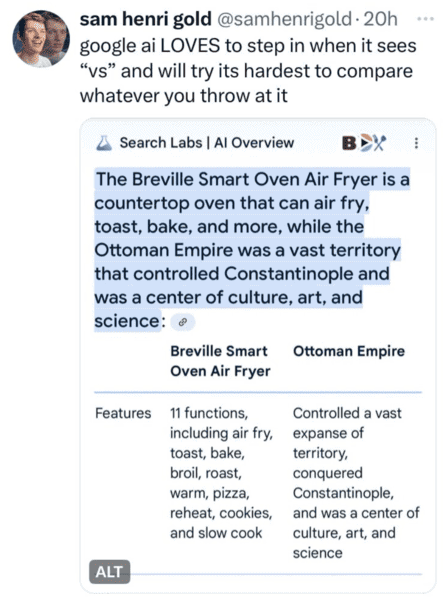Click the sam henri gold display name

[x=145, y=19]
